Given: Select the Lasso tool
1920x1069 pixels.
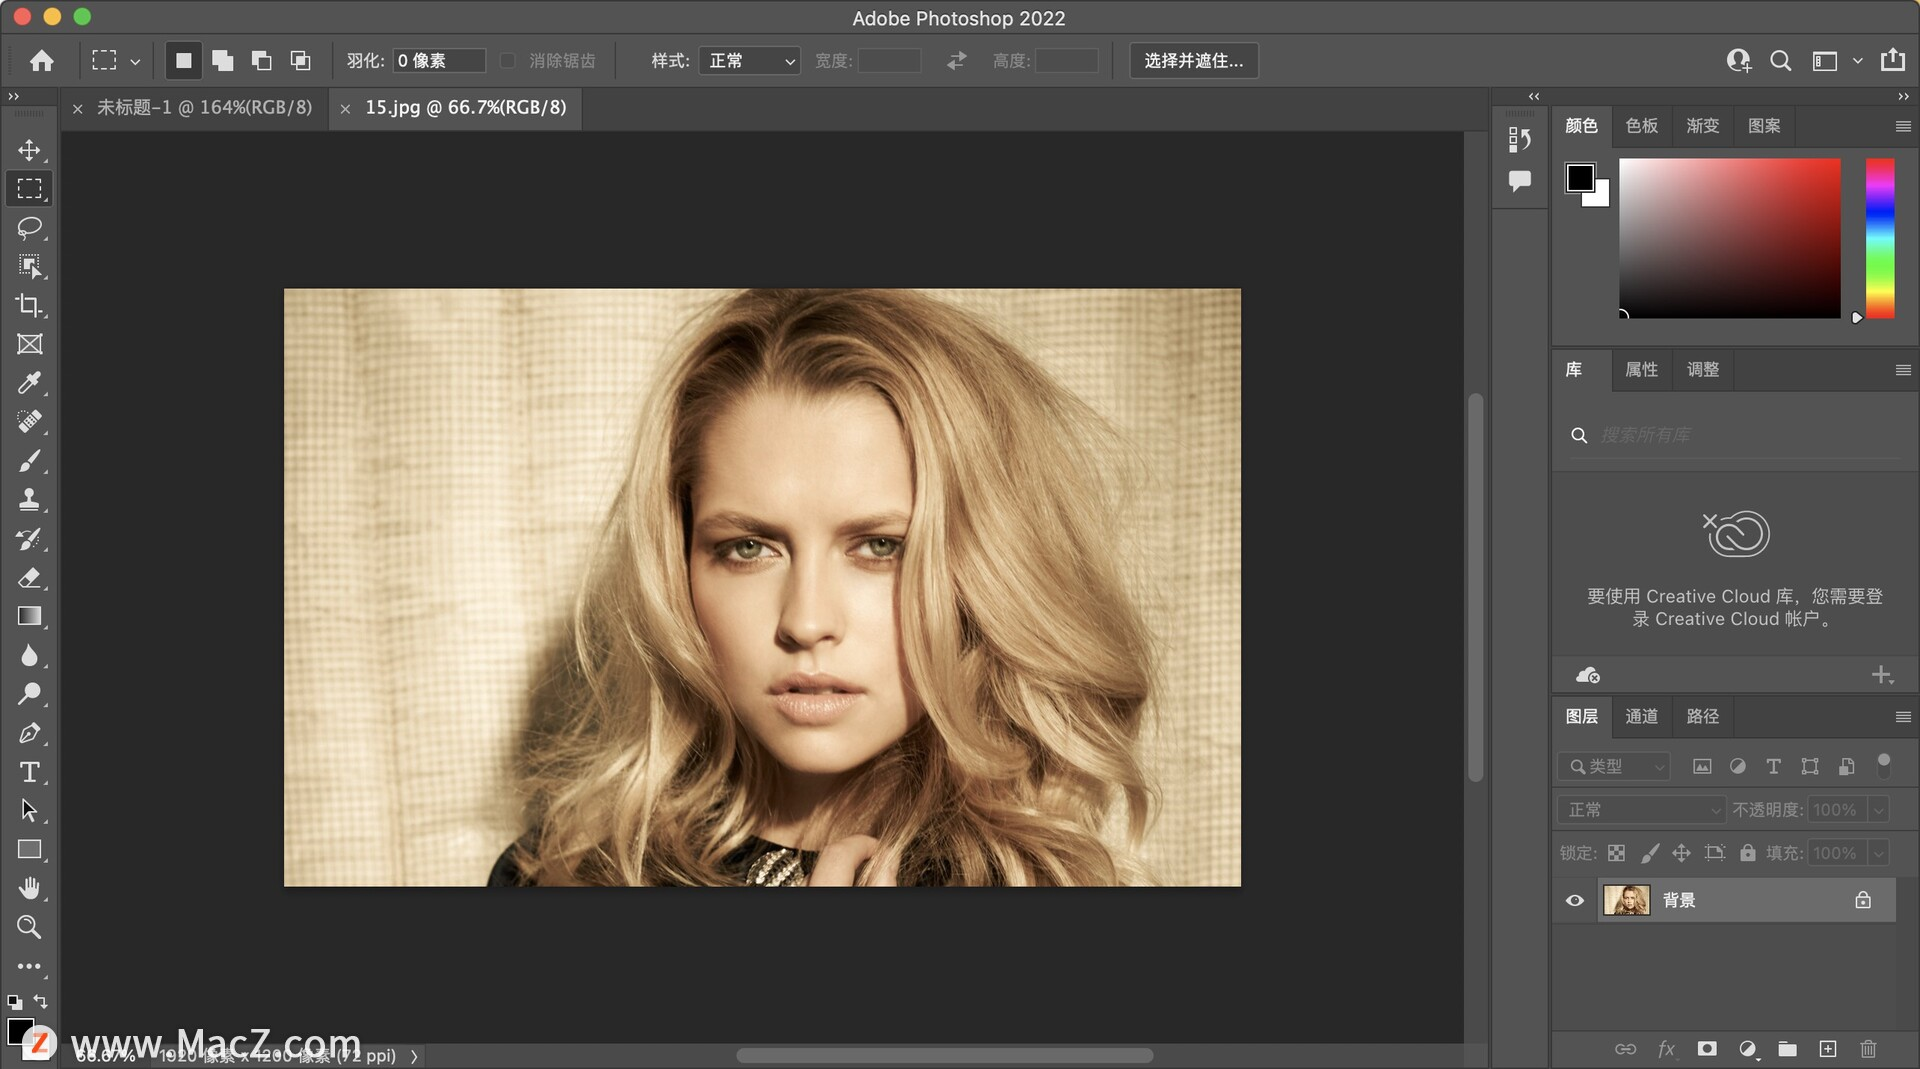Looking at the screenshot, I should pyautogui.click(x=29, y=228).
